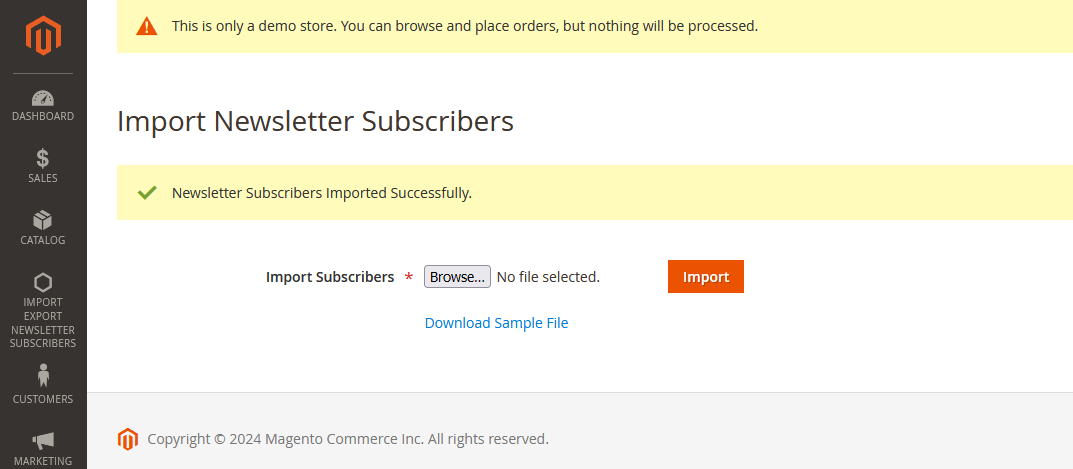Viewport: 1073px width, 469px height.
Task: Click the 'No file selected.' file field
Action: [x=548, y=277]
